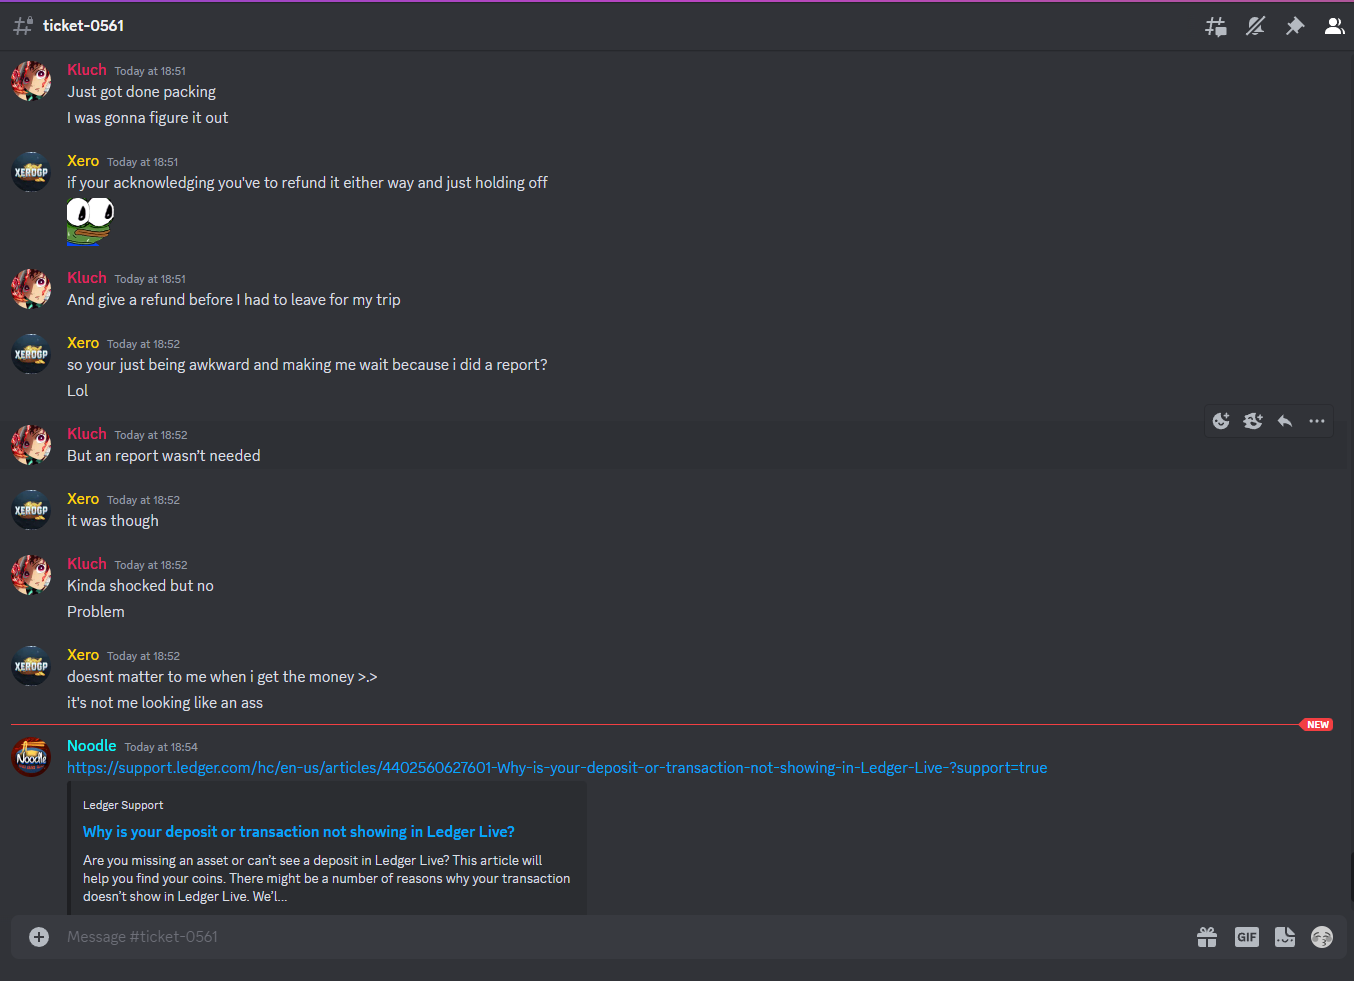Open 'Why is your deposit' embed title
The height and width of the screenshot is (981, 1354).
coord(299,832)
